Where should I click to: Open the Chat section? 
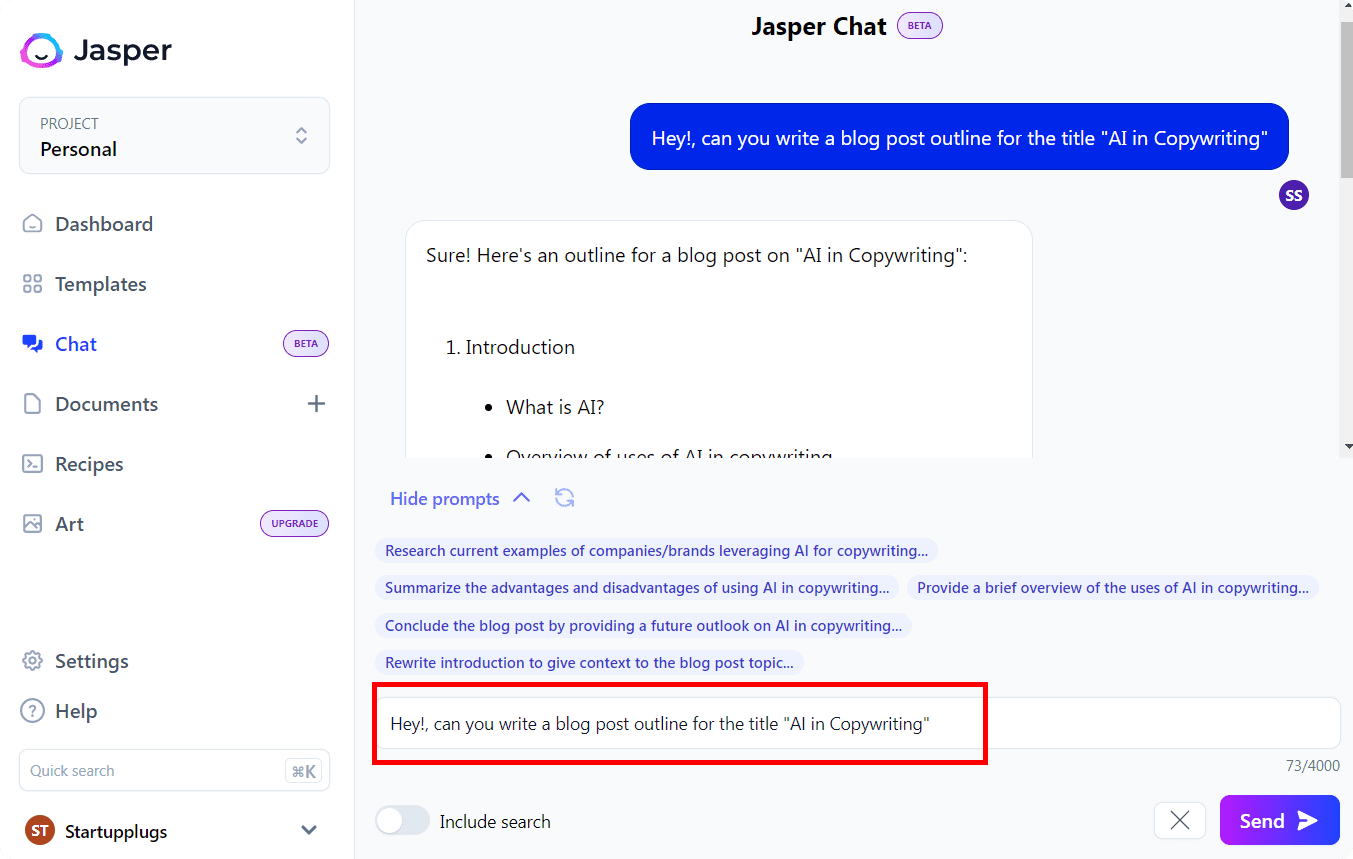[x=75, y=343]
